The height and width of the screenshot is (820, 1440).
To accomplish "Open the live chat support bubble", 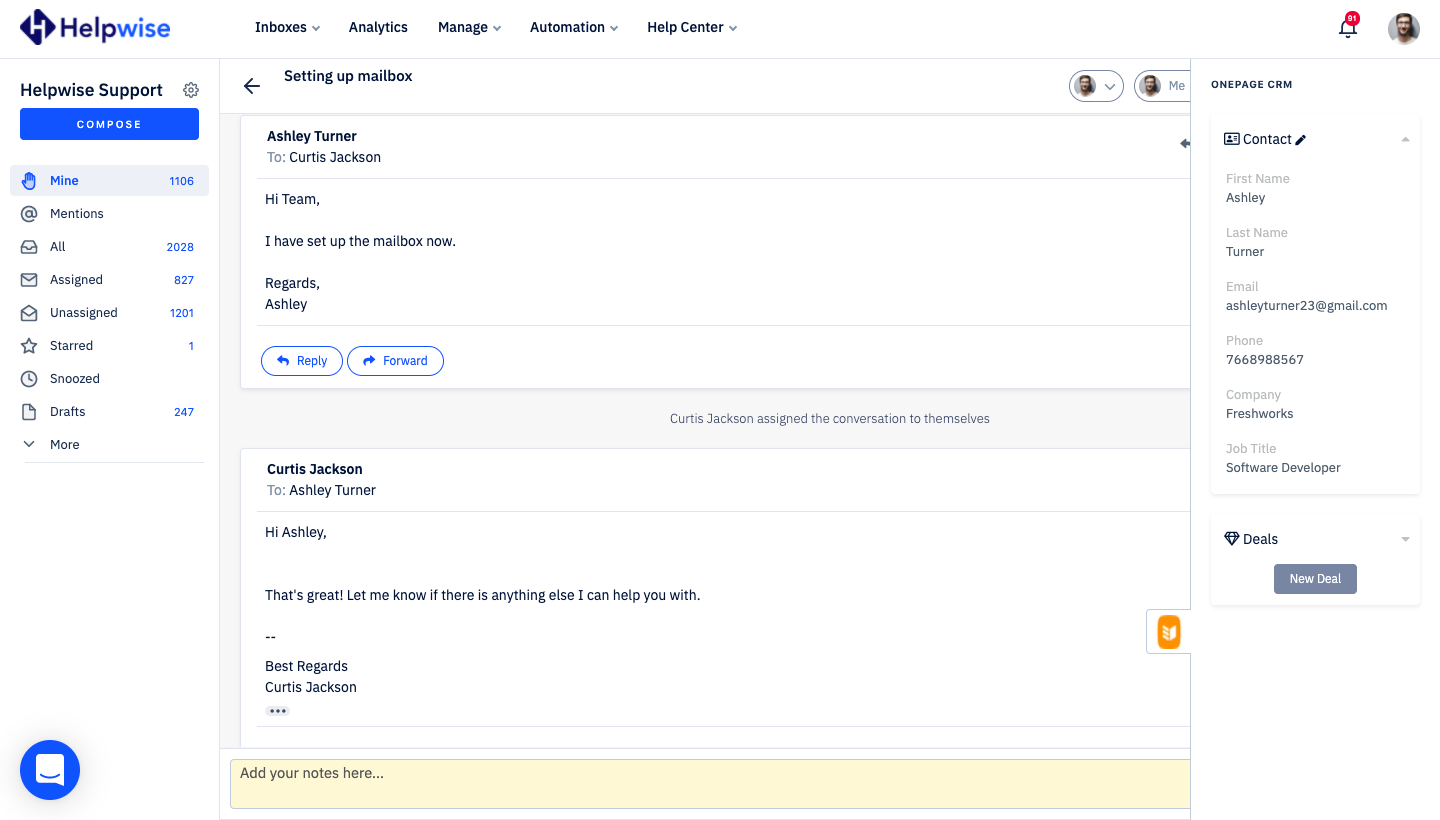I will tap(49, 770).
